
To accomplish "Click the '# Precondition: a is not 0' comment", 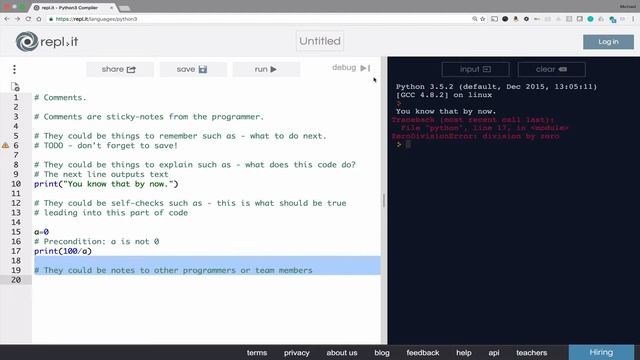I will point(96,242).
